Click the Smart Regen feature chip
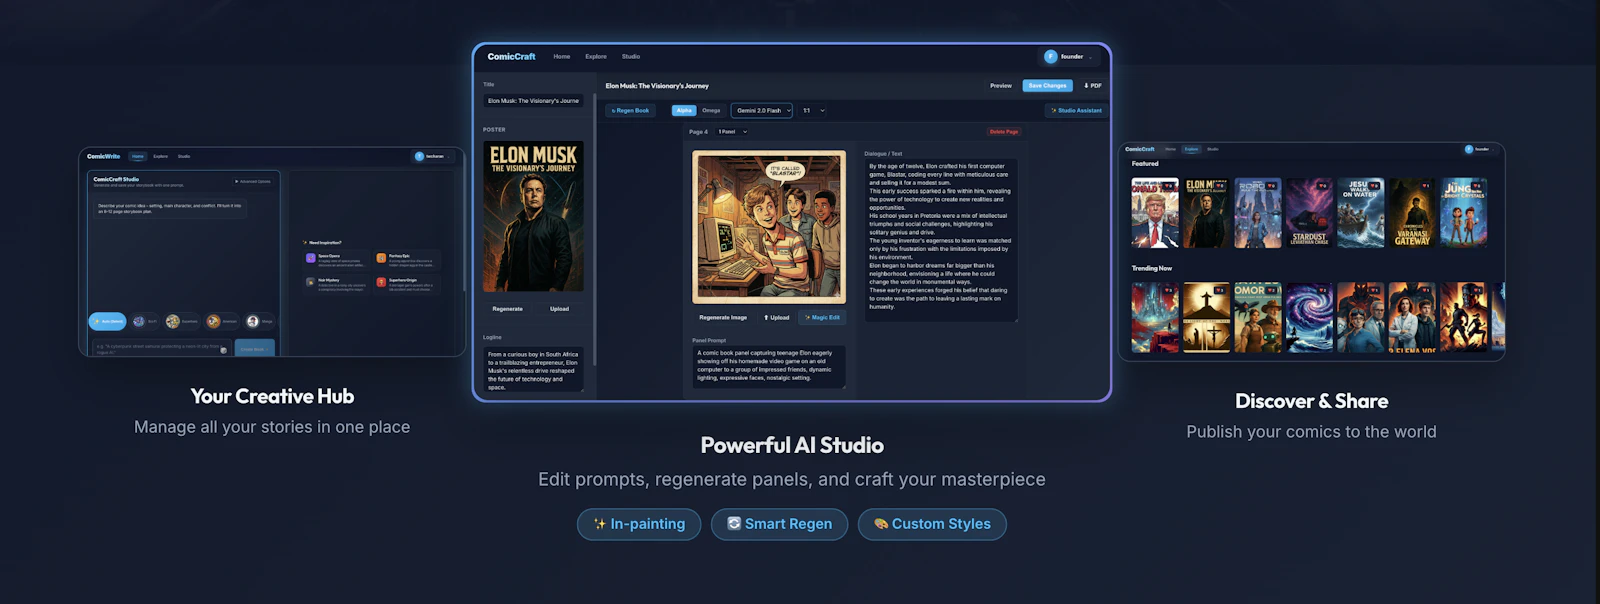Image resolution: width=1600 pixels, height=604 pixels. click(x=779, y=524)
